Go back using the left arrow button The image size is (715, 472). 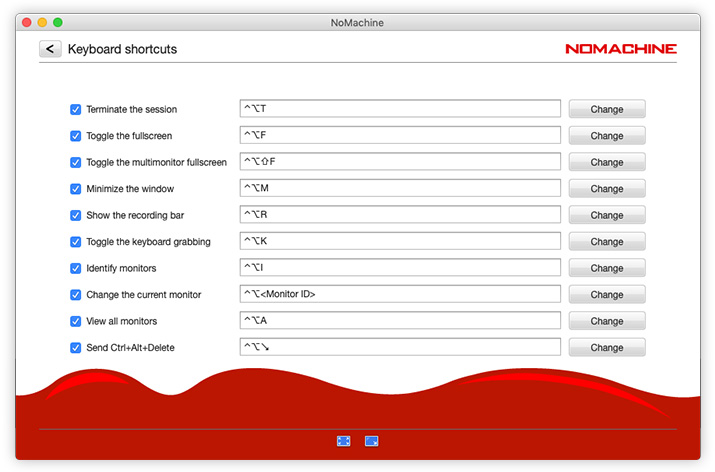50,49
